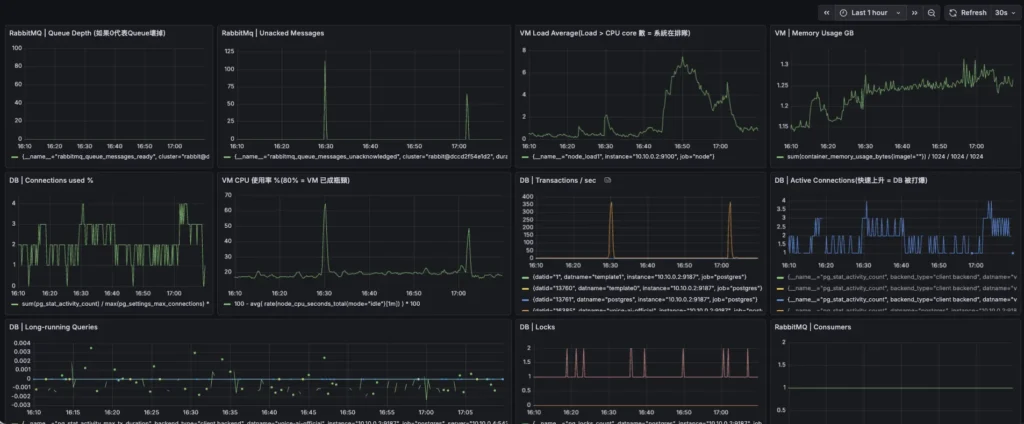1024x424 pixels.
Task: Click the DB Long-running Queries panel title
Action: [x=54, y=327]
